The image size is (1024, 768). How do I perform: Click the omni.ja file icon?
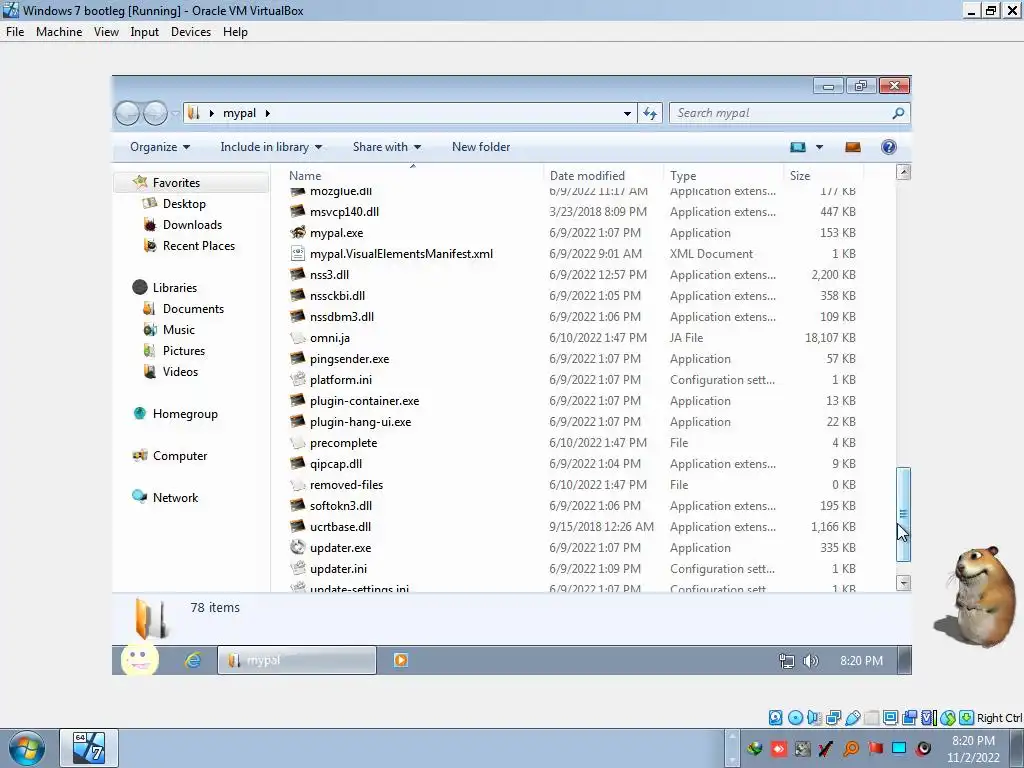298,338
